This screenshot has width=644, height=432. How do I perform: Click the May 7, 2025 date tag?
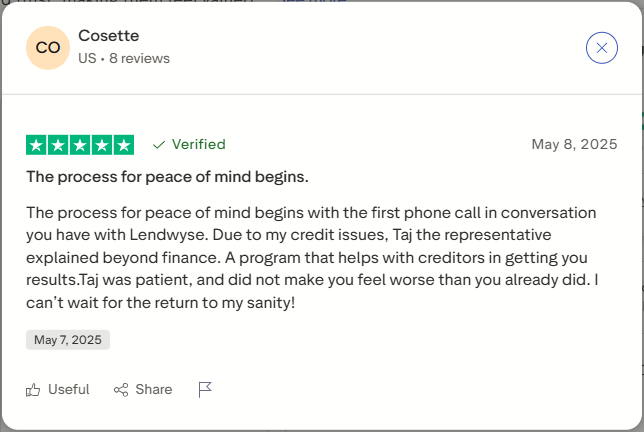coord(68,340)
